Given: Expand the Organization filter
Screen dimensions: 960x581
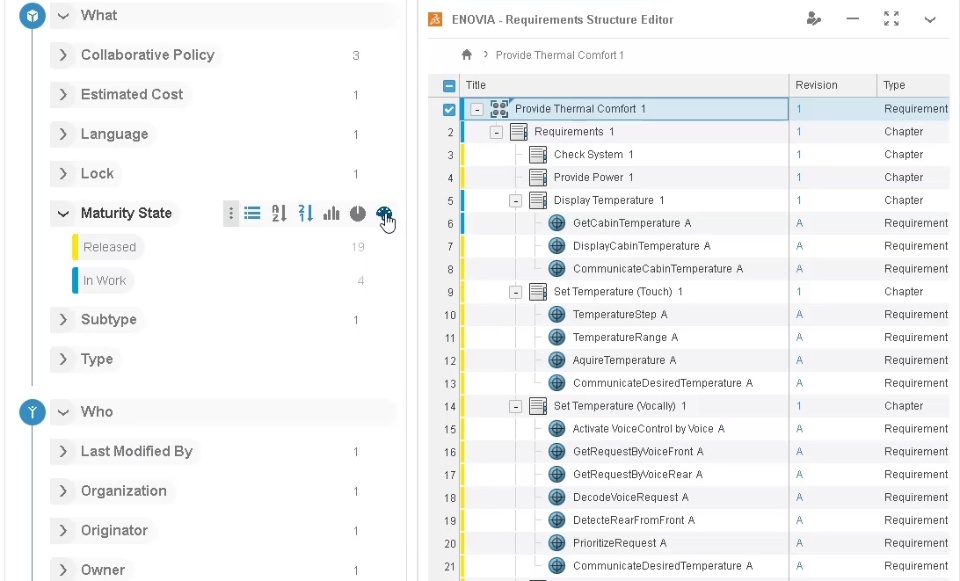Looking at the screenshot, I should [62, 491].
